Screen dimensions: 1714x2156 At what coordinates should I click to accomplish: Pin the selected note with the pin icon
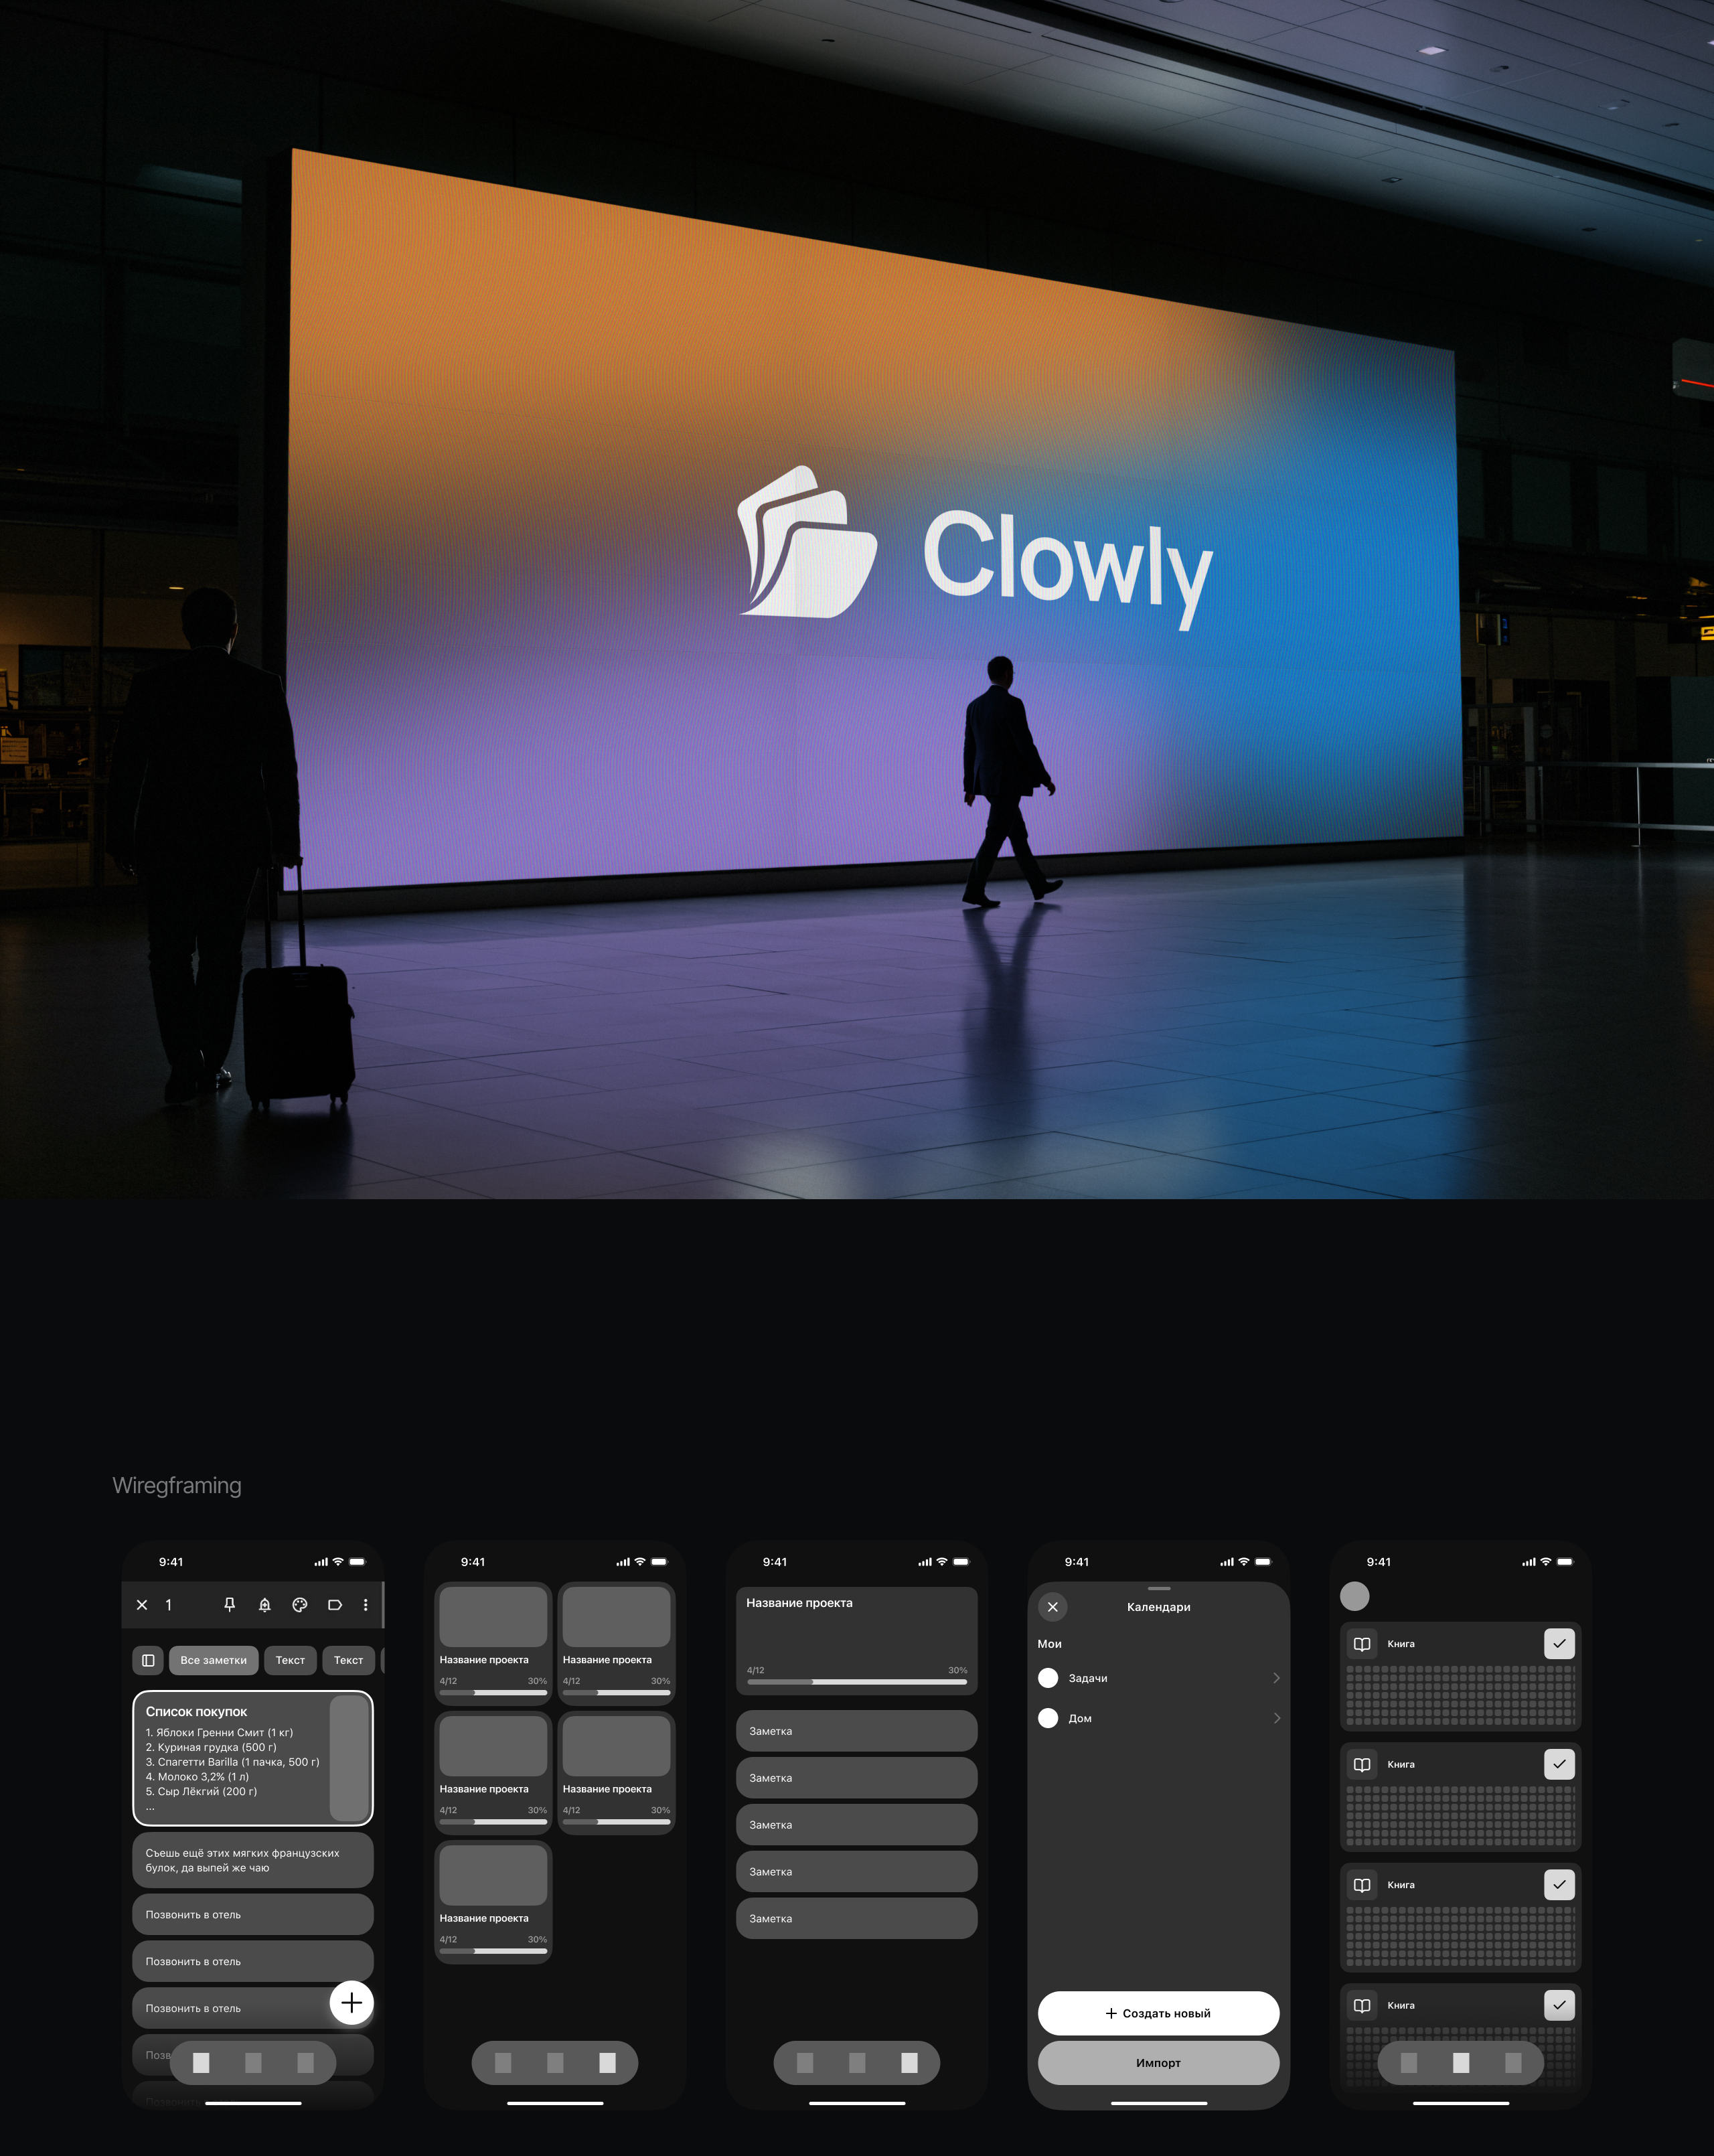(x=229, y=1604)
